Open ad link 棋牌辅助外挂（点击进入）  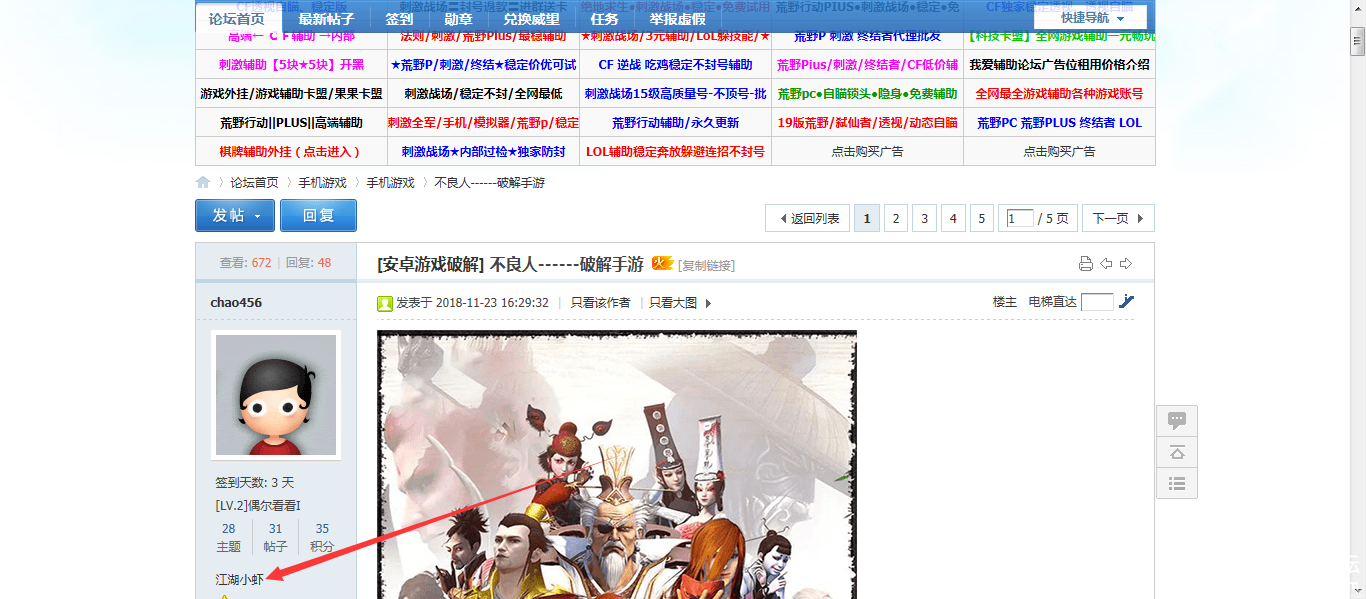(x=290, y=152)
